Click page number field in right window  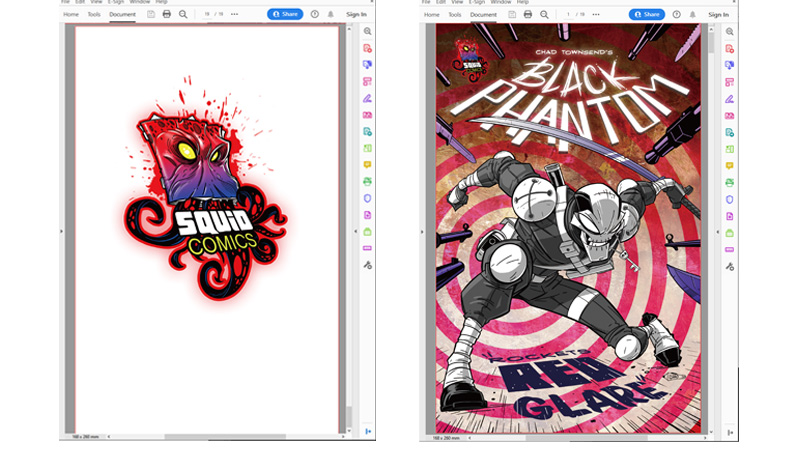tap(568, 15)
